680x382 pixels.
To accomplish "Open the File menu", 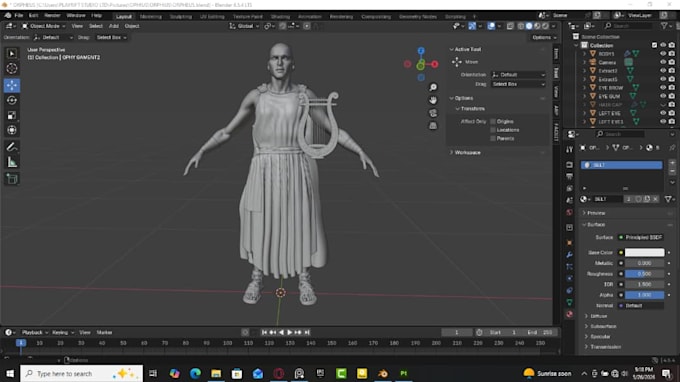I will click(19, 16).
